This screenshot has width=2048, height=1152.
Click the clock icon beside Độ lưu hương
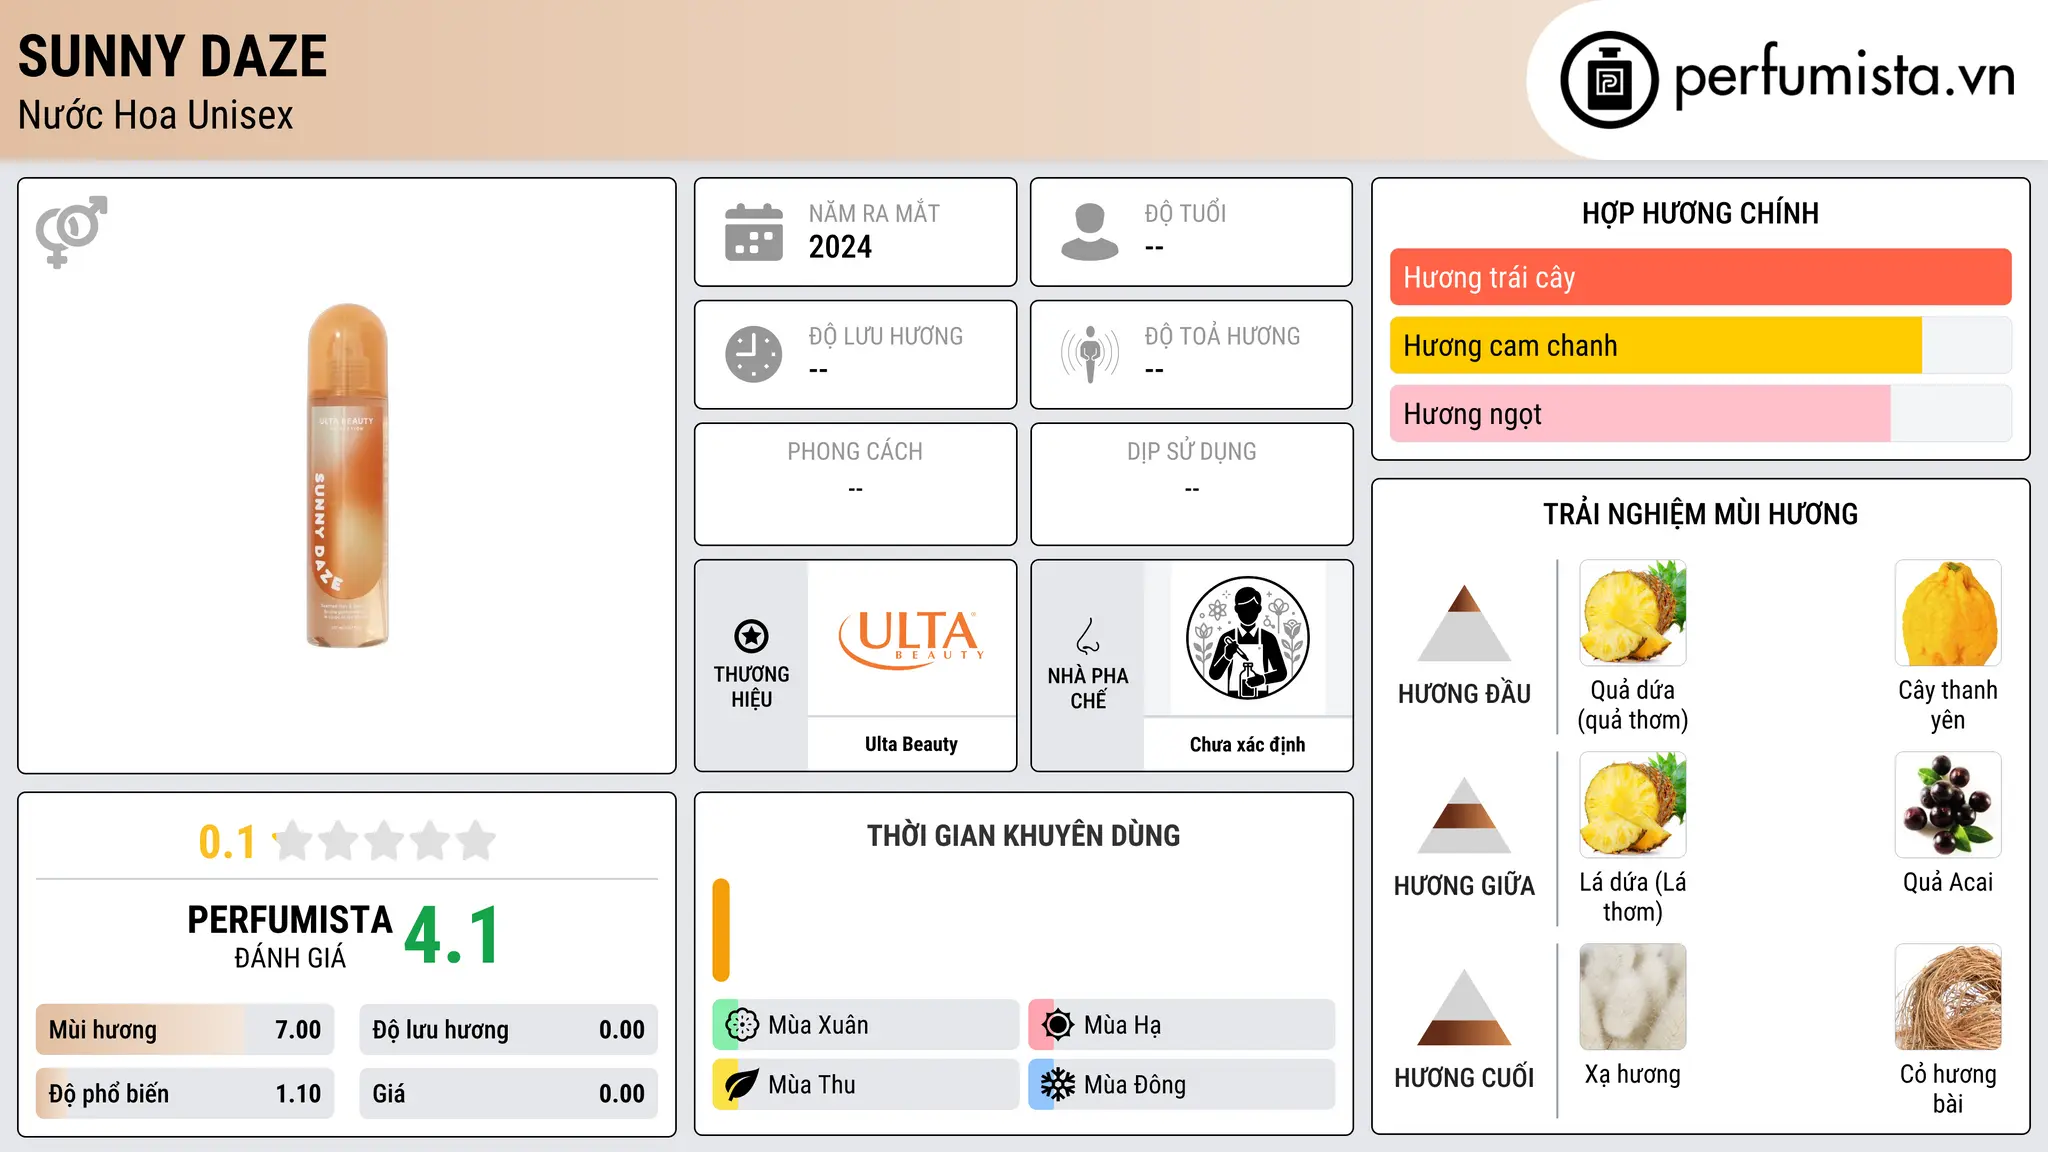[x=754, y=354]
